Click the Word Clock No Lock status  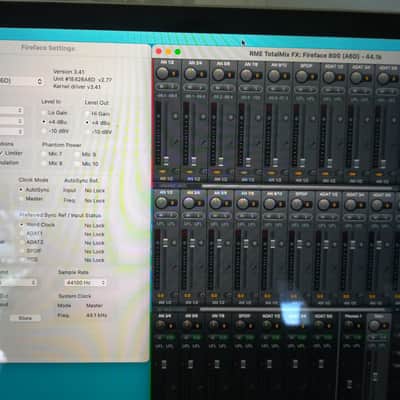pyautogui.click(x=94, y=226)
